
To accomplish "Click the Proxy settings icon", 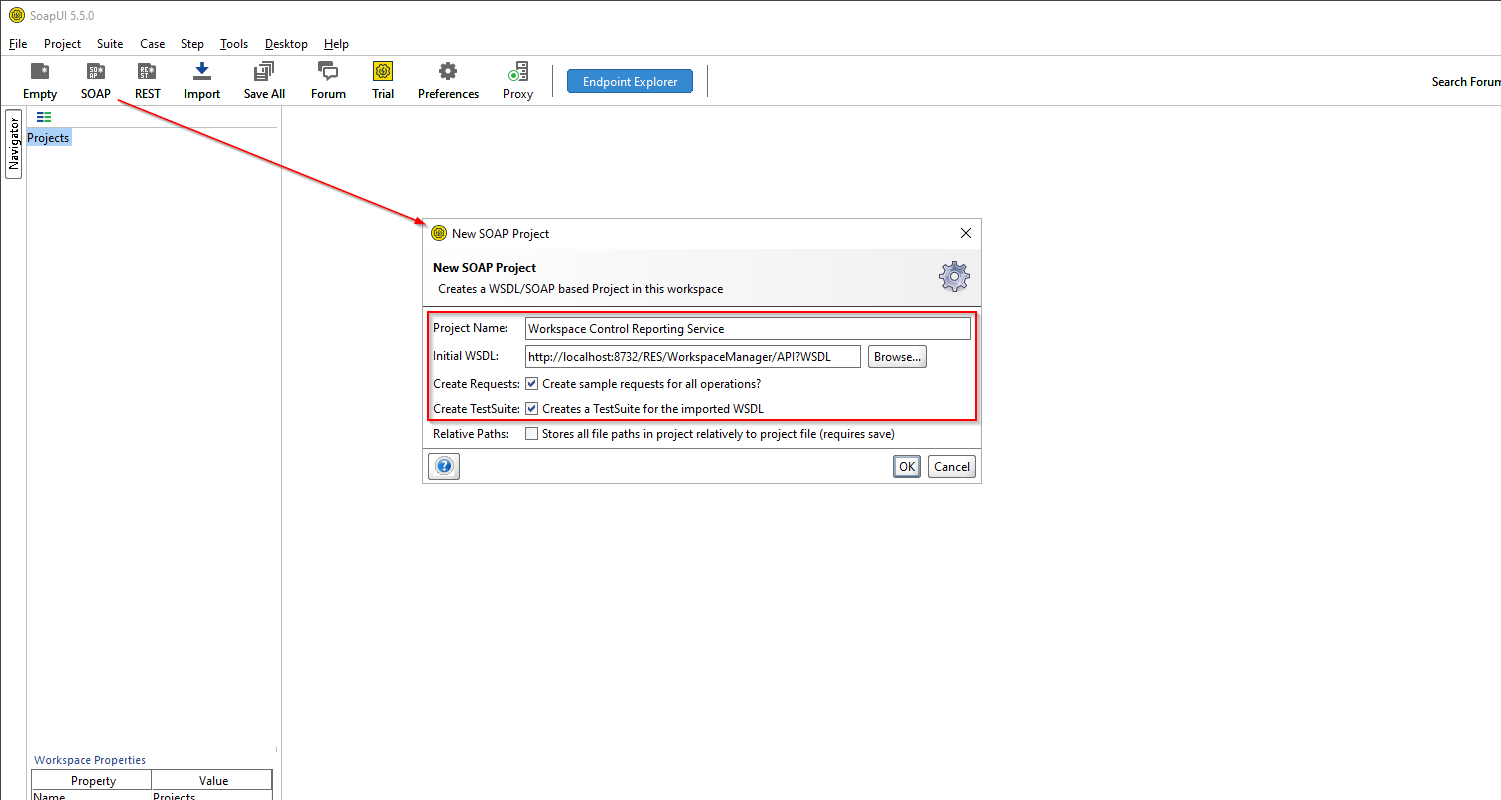I will point(517,80).
